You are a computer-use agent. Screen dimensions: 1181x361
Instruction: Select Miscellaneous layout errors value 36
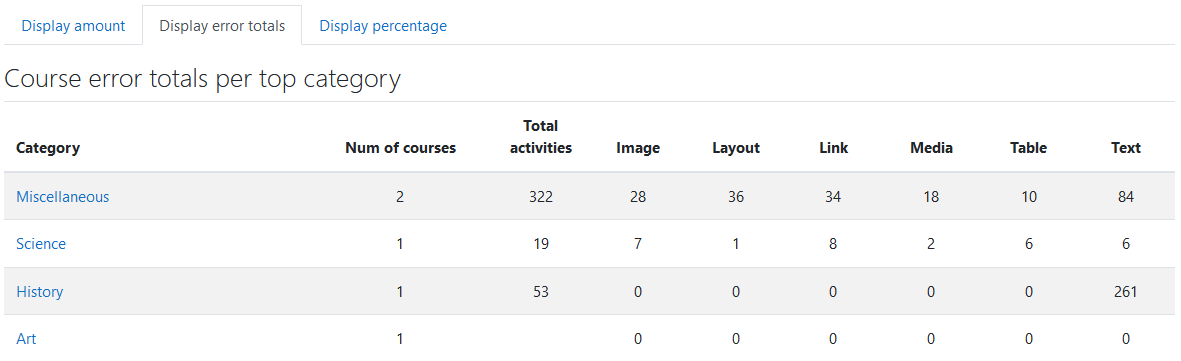[736, 197]
